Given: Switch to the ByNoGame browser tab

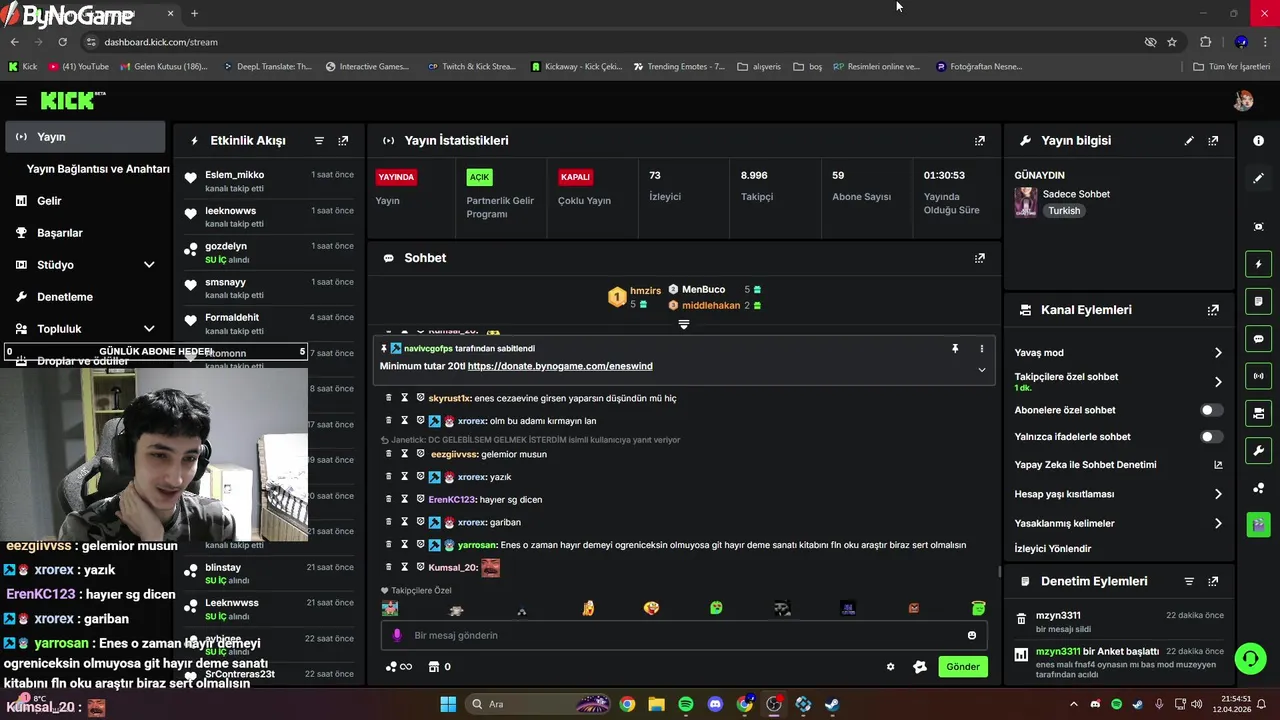Looking at the screenshot, I should pos(90,14).
